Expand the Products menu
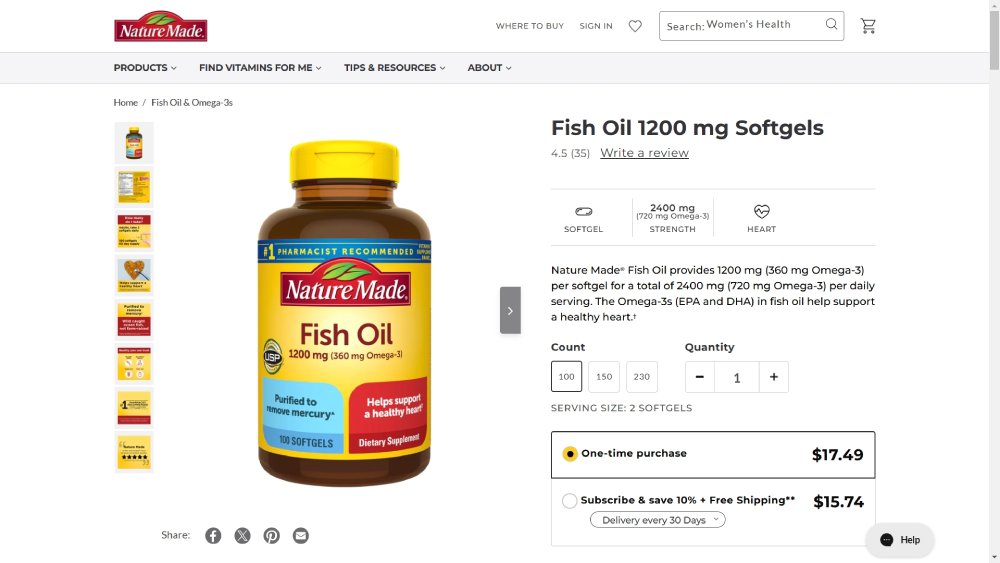 point(145,68)
